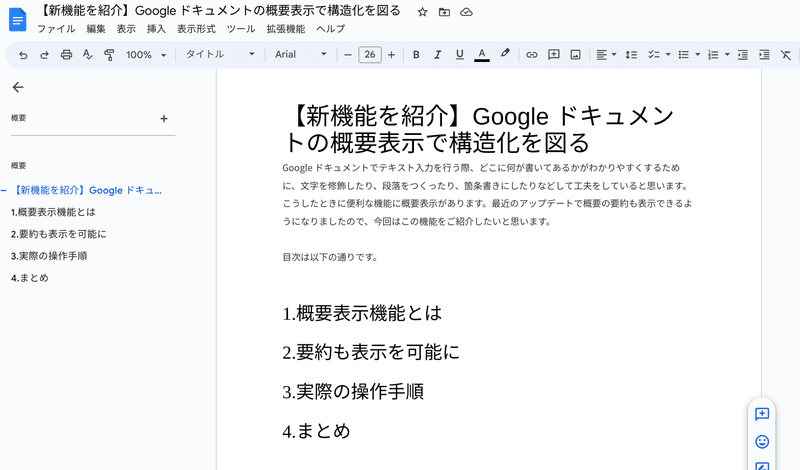Open the 拡張機能 menu
The width and height of the screenshot is (800, 470).
point(286,29)
